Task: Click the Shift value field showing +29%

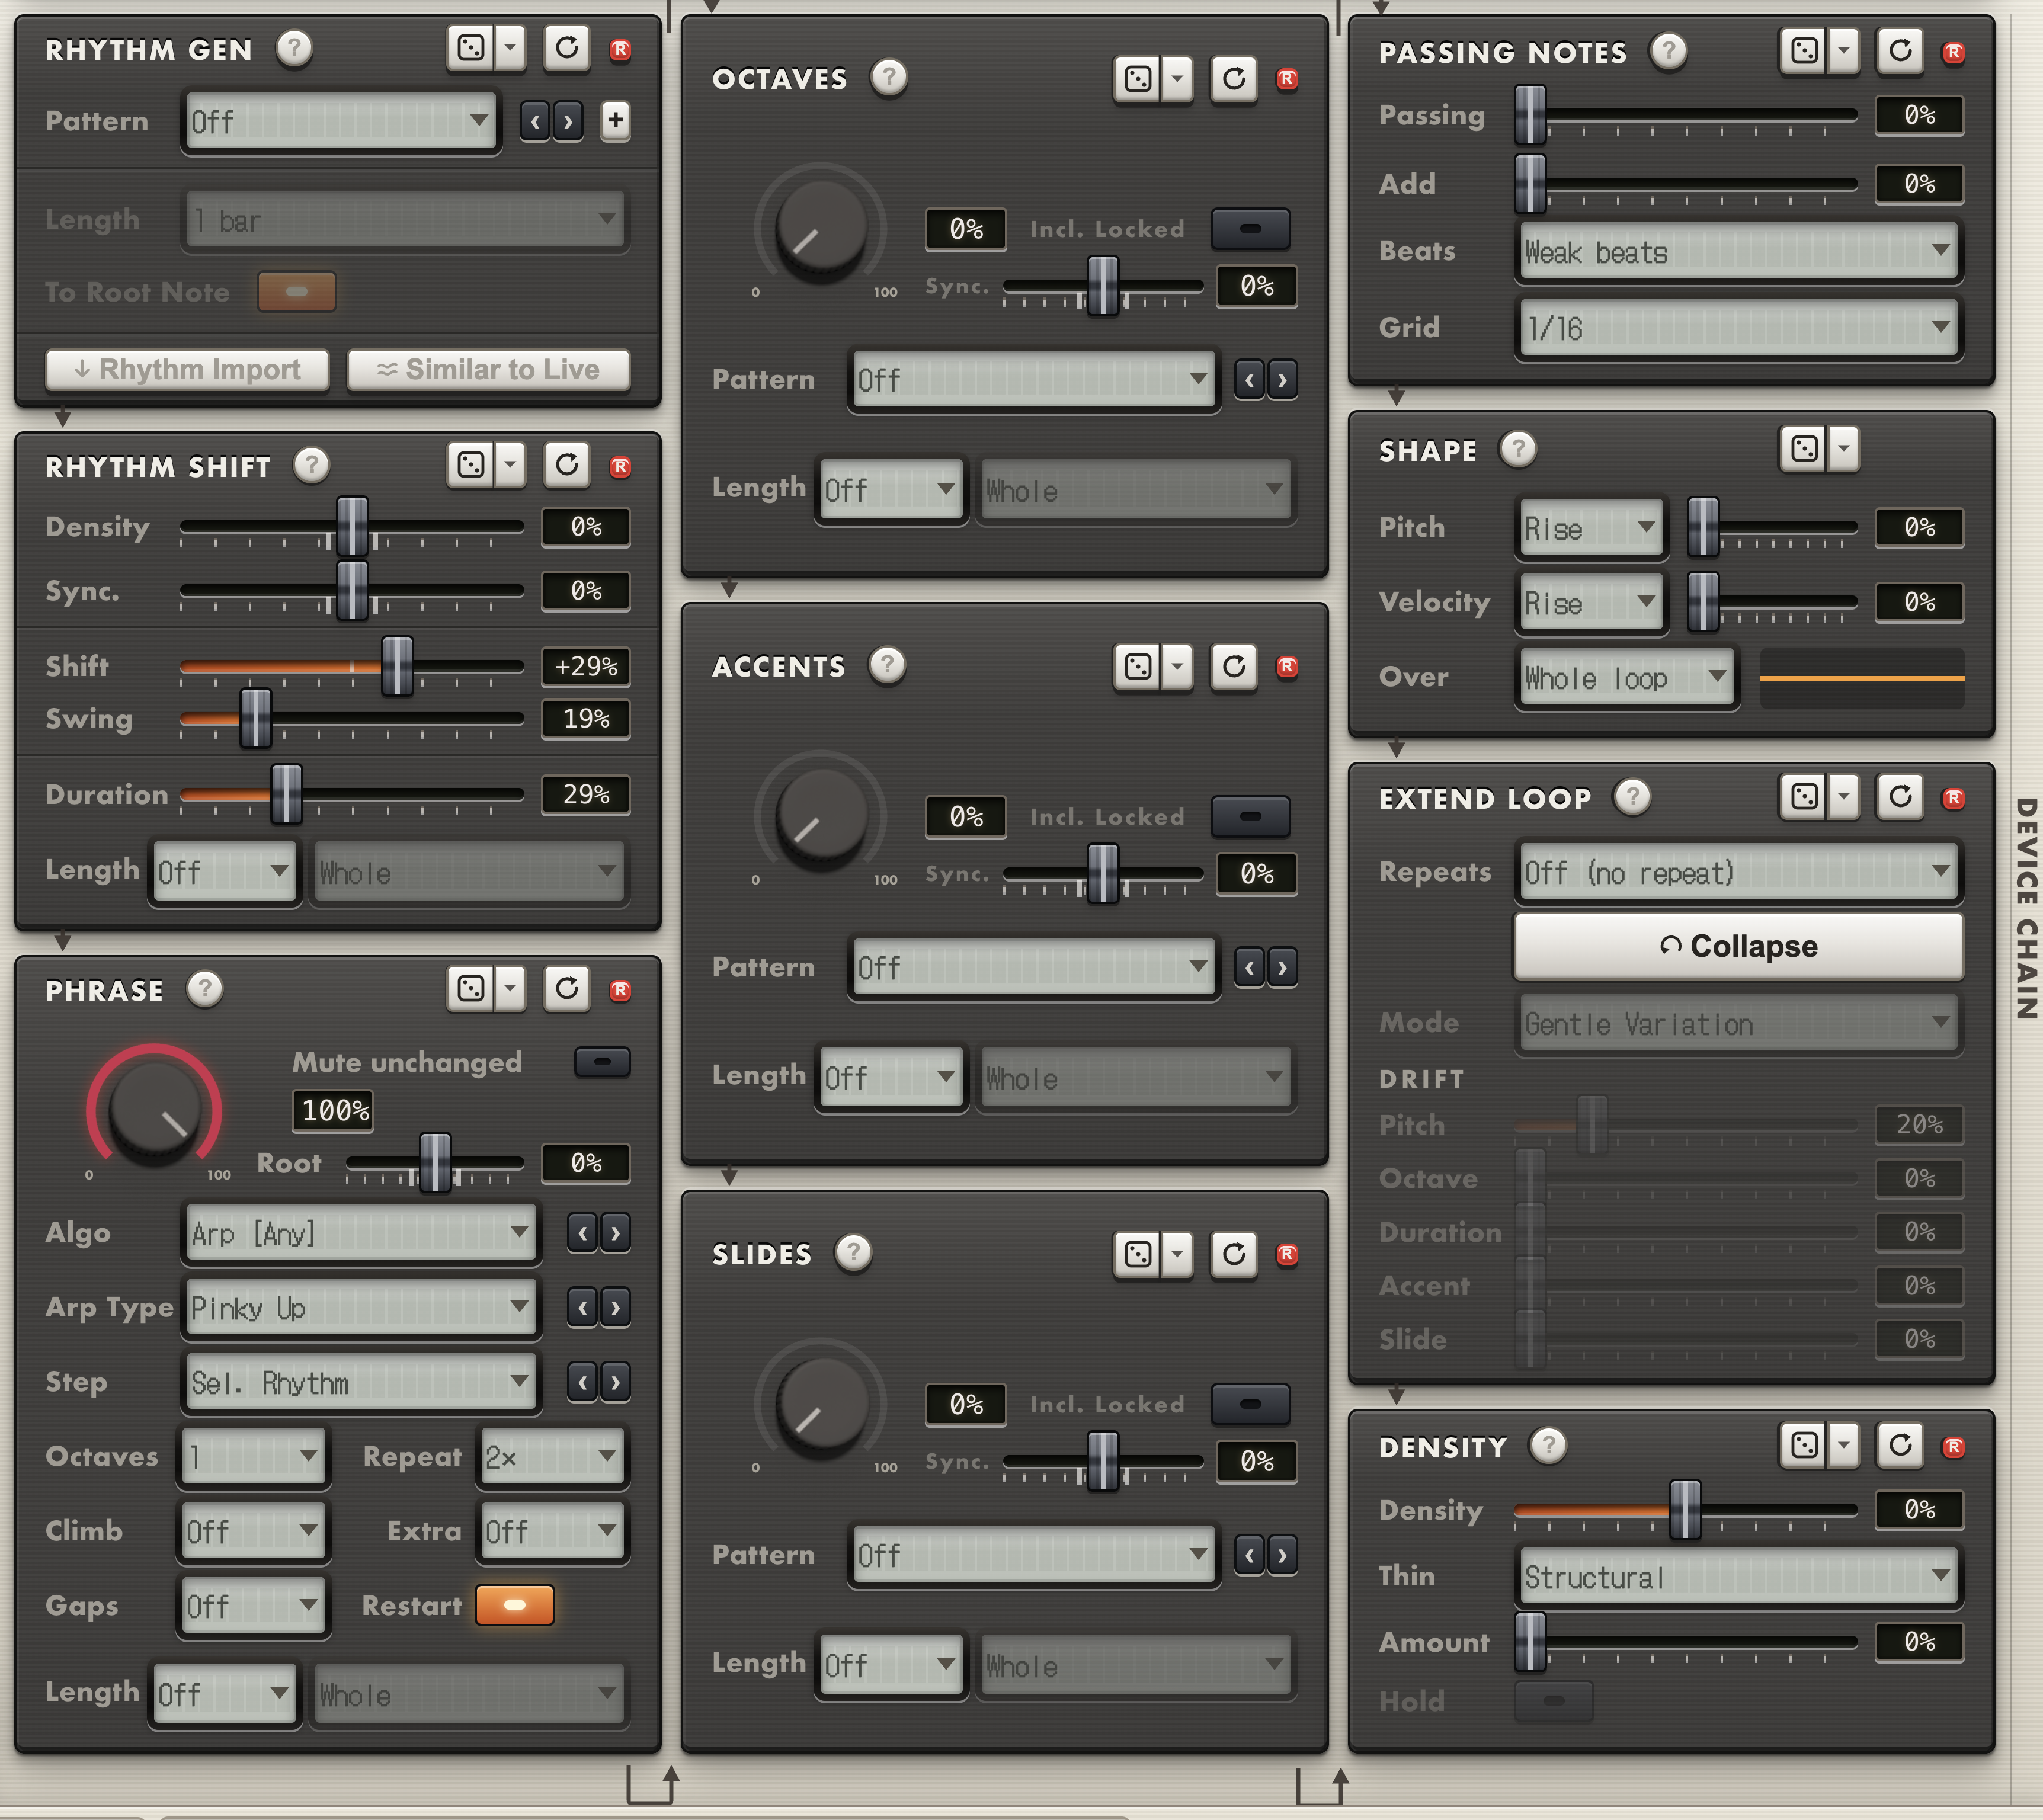Action: point(586,666)
